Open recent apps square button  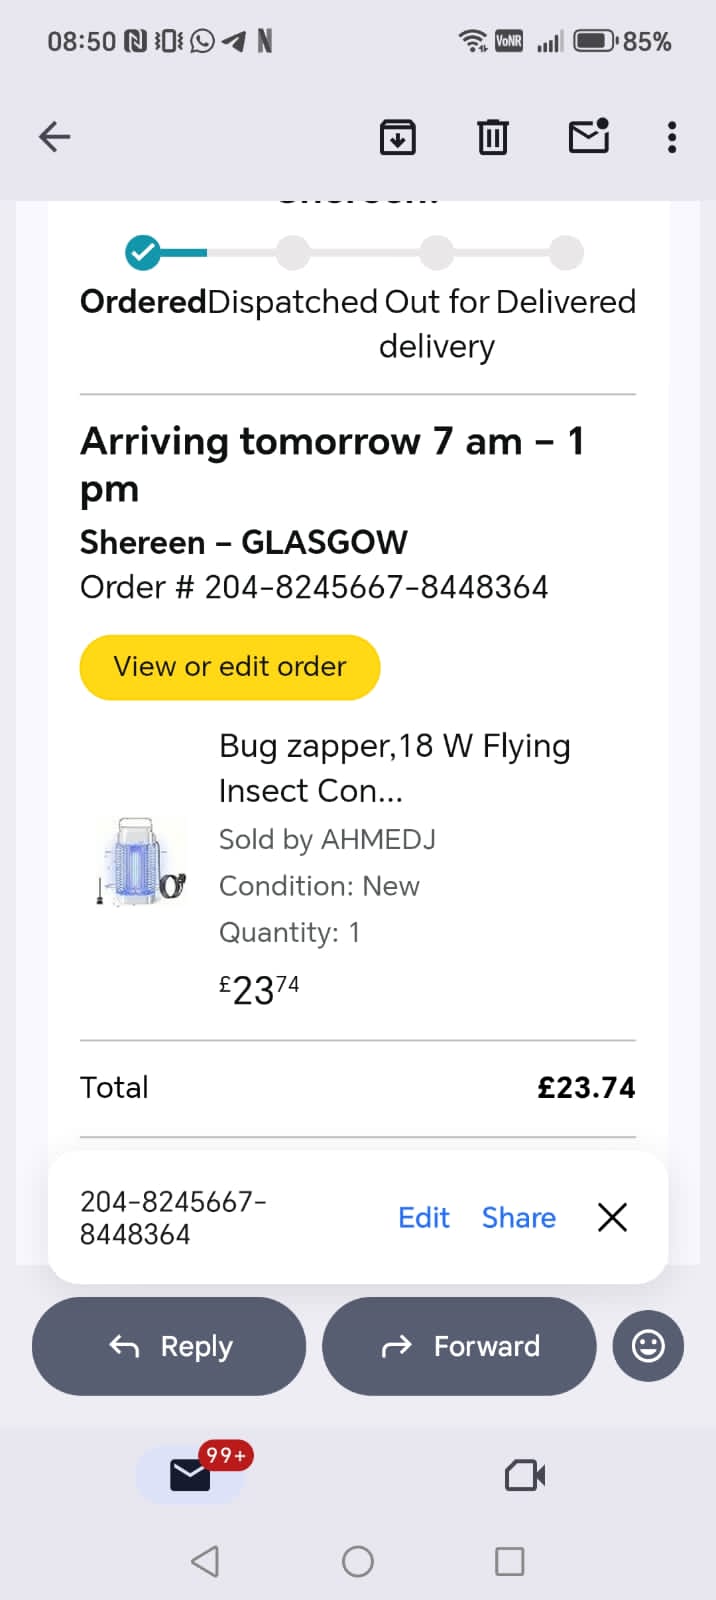pos(510,1561)
